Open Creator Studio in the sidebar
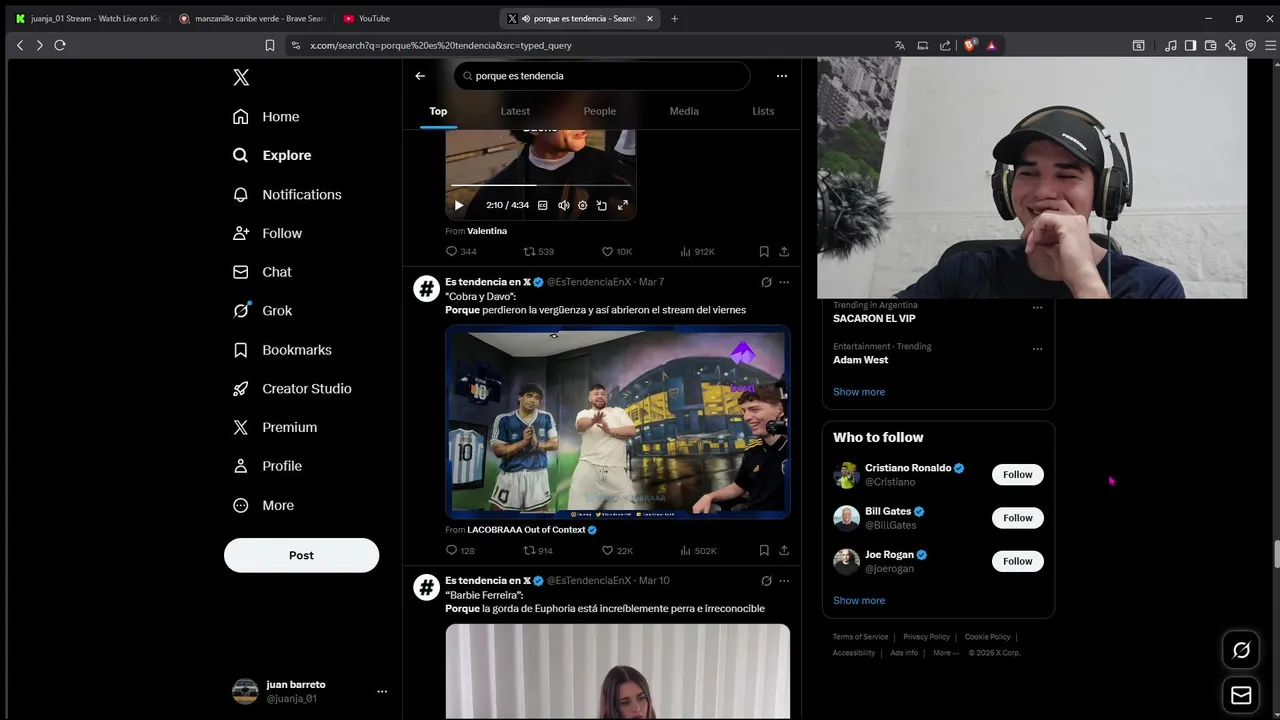Screen dimensions: 1280x720 click(x=292, y=389)
